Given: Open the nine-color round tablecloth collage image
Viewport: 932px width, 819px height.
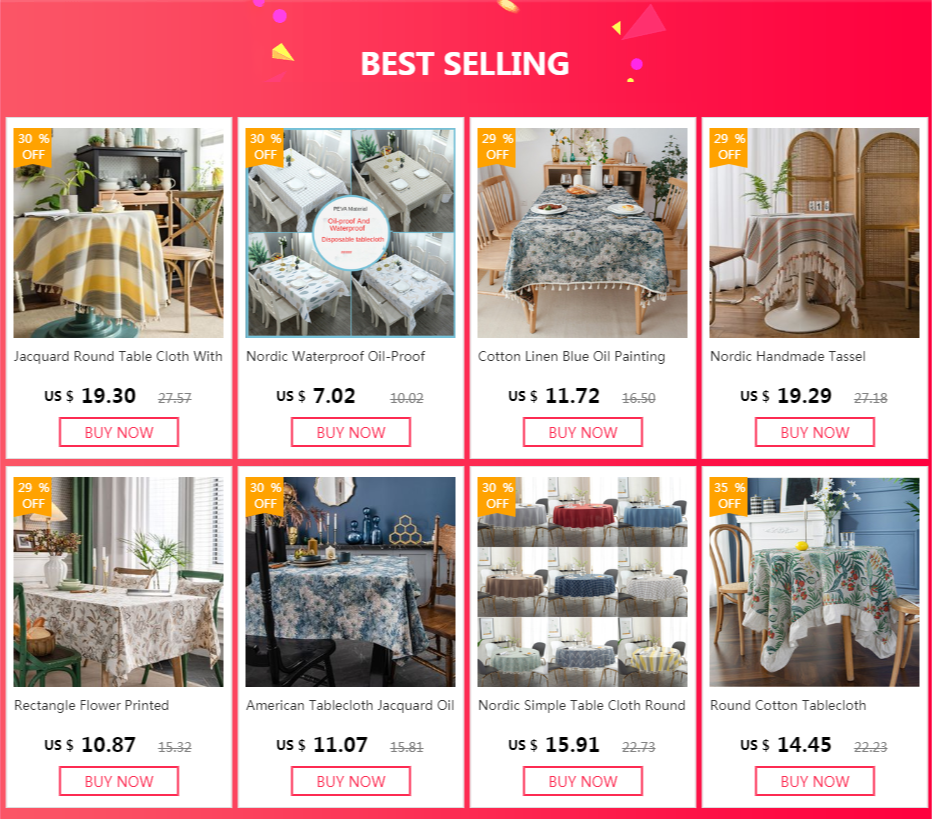Looking at the screenshot, I should pos(582,582).
